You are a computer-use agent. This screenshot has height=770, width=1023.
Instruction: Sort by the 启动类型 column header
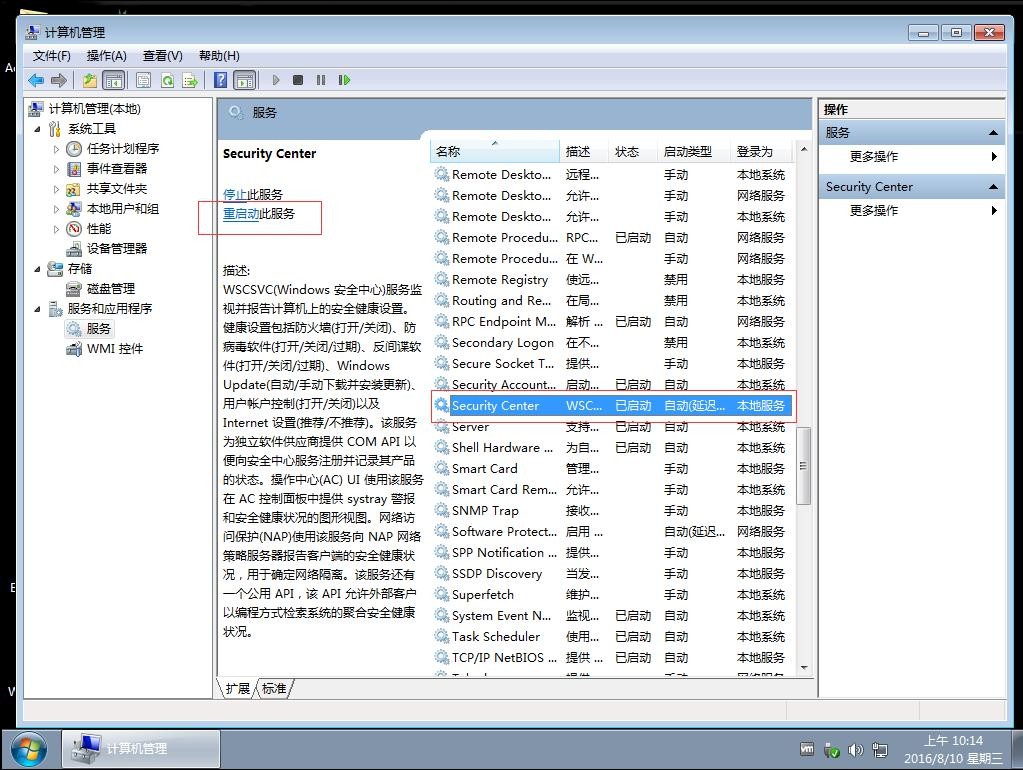[x=694, y=151]
